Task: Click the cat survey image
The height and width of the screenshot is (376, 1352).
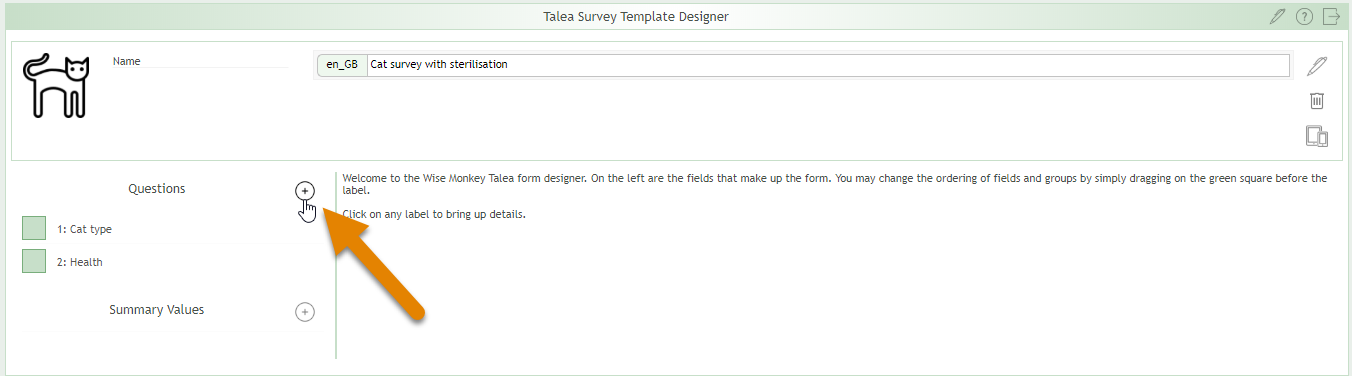Action: click(57, 86)
